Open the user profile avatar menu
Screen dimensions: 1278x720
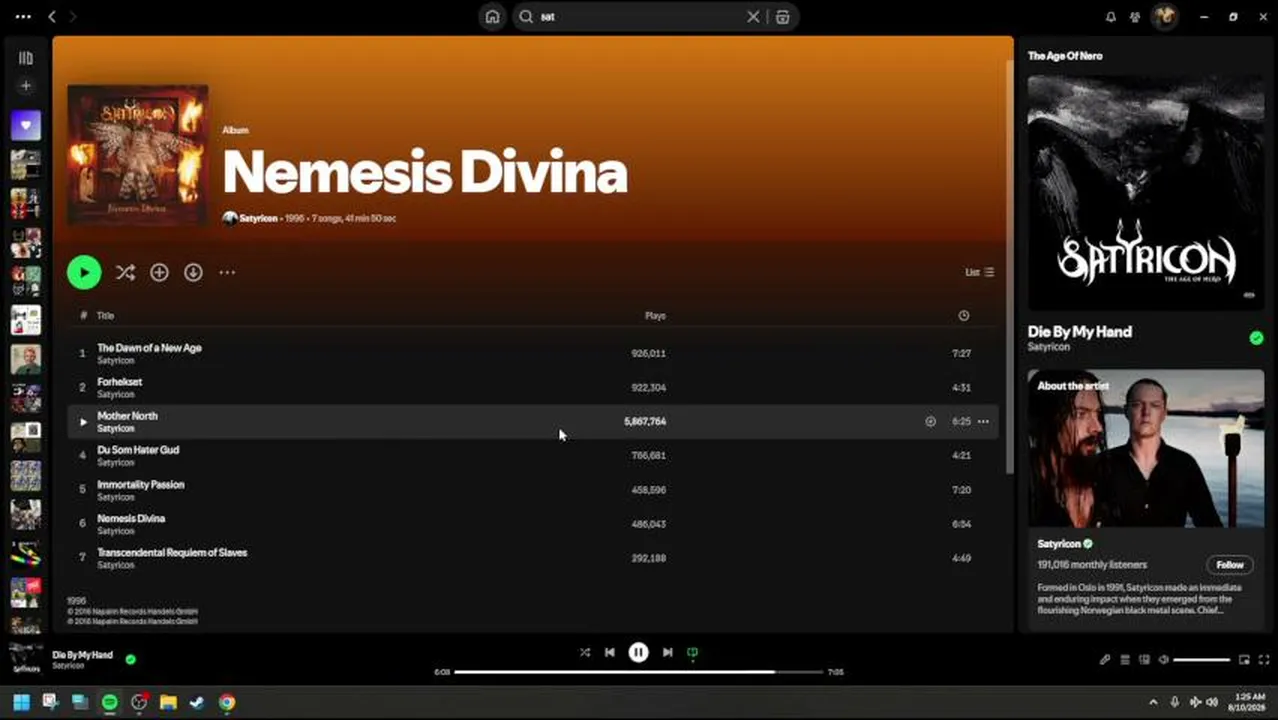tap(1163, 17)
